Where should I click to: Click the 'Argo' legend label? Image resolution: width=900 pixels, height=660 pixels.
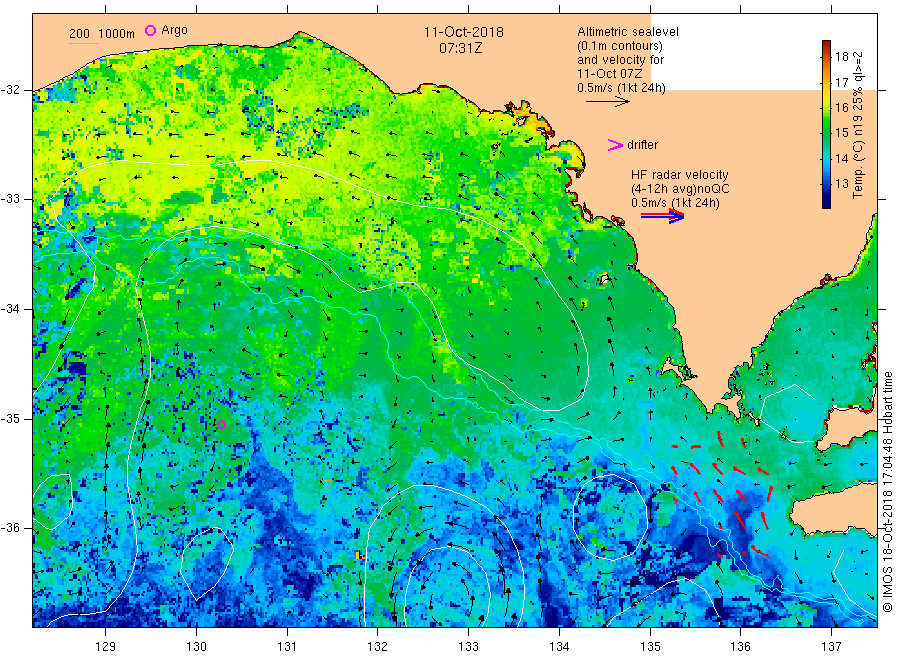click(174, 30)
